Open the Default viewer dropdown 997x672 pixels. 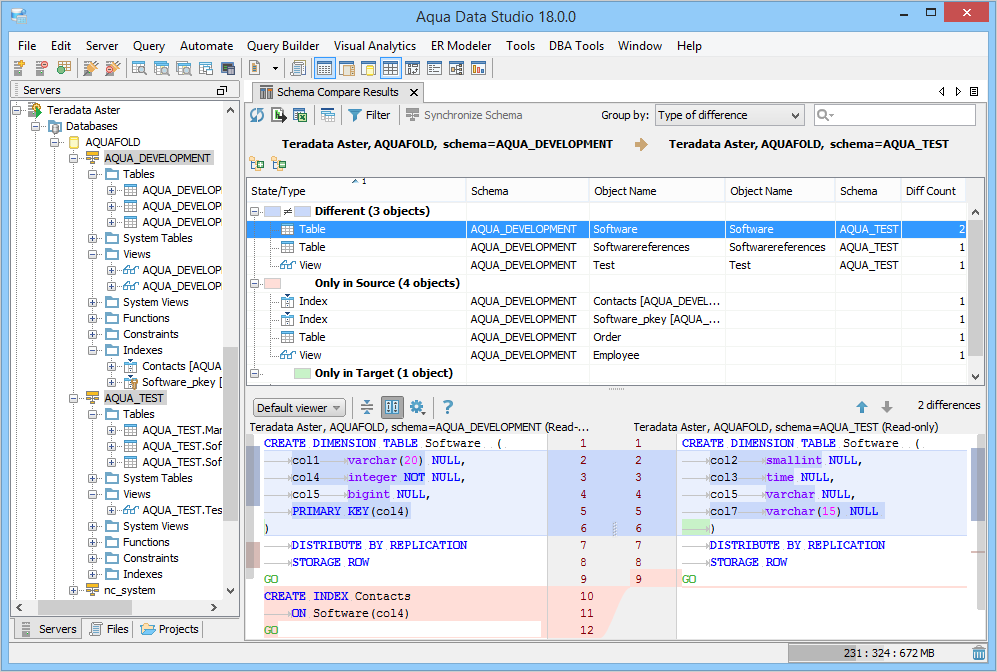(x=300, y=408)
